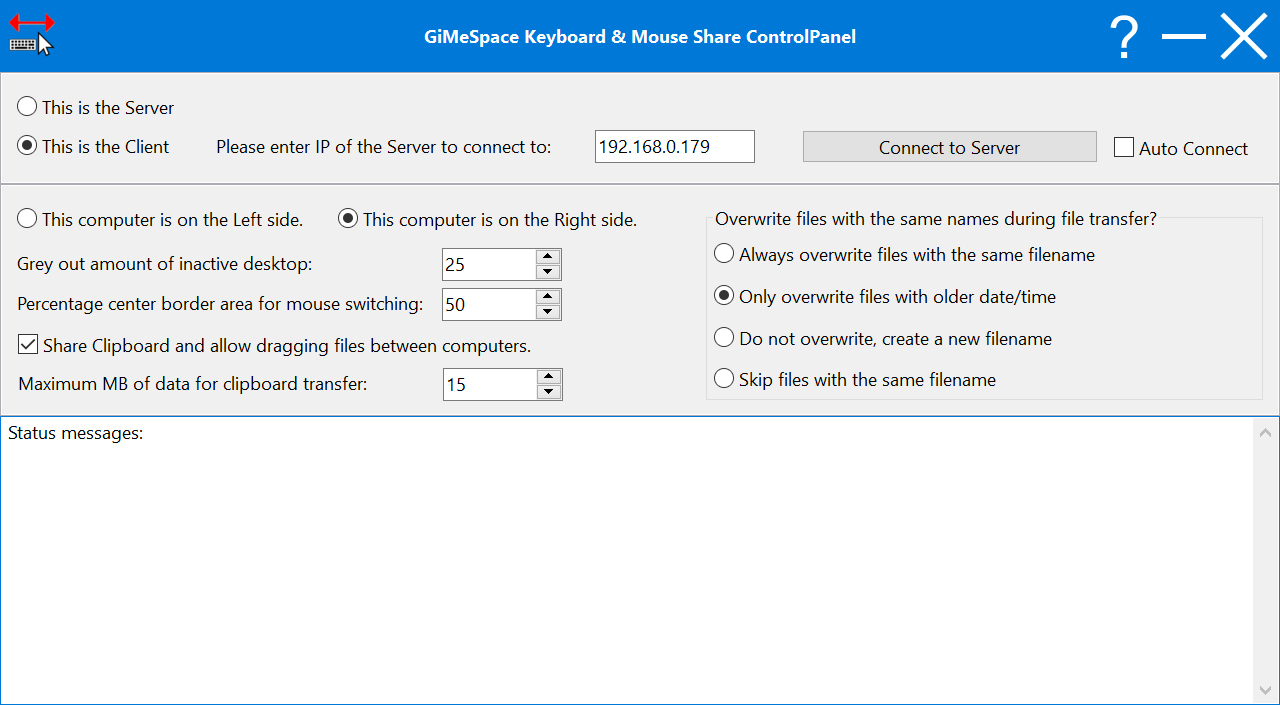1280x705 pixels.
Task: Increase maximum clipboard MB with up arrow
Action: point(548,377)
